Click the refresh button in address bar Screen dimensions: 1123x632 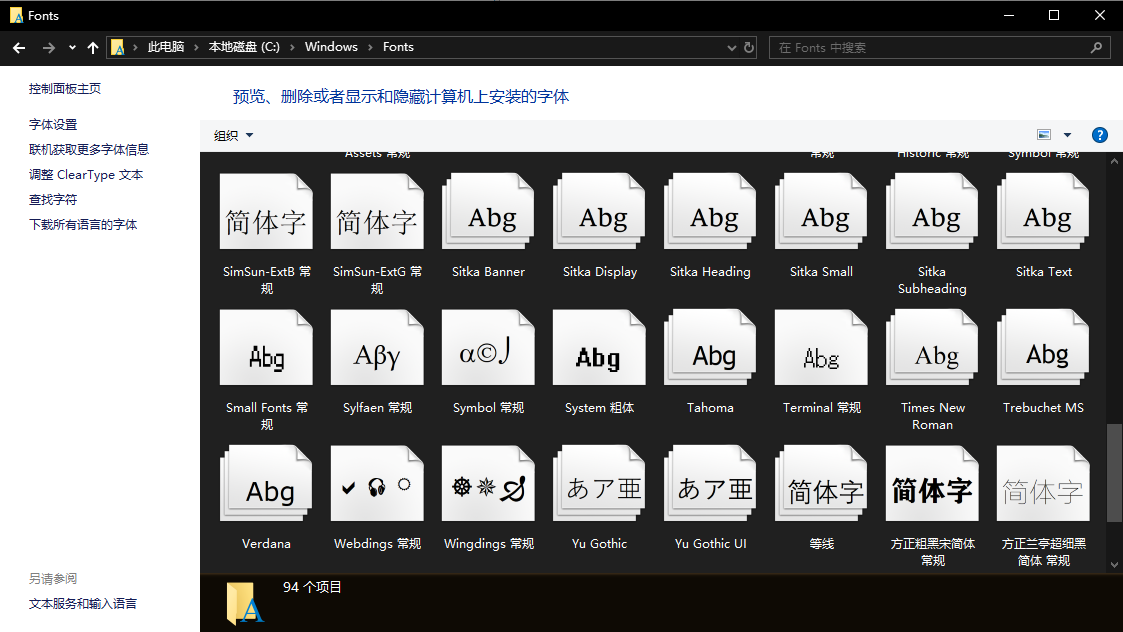[748, 47]
